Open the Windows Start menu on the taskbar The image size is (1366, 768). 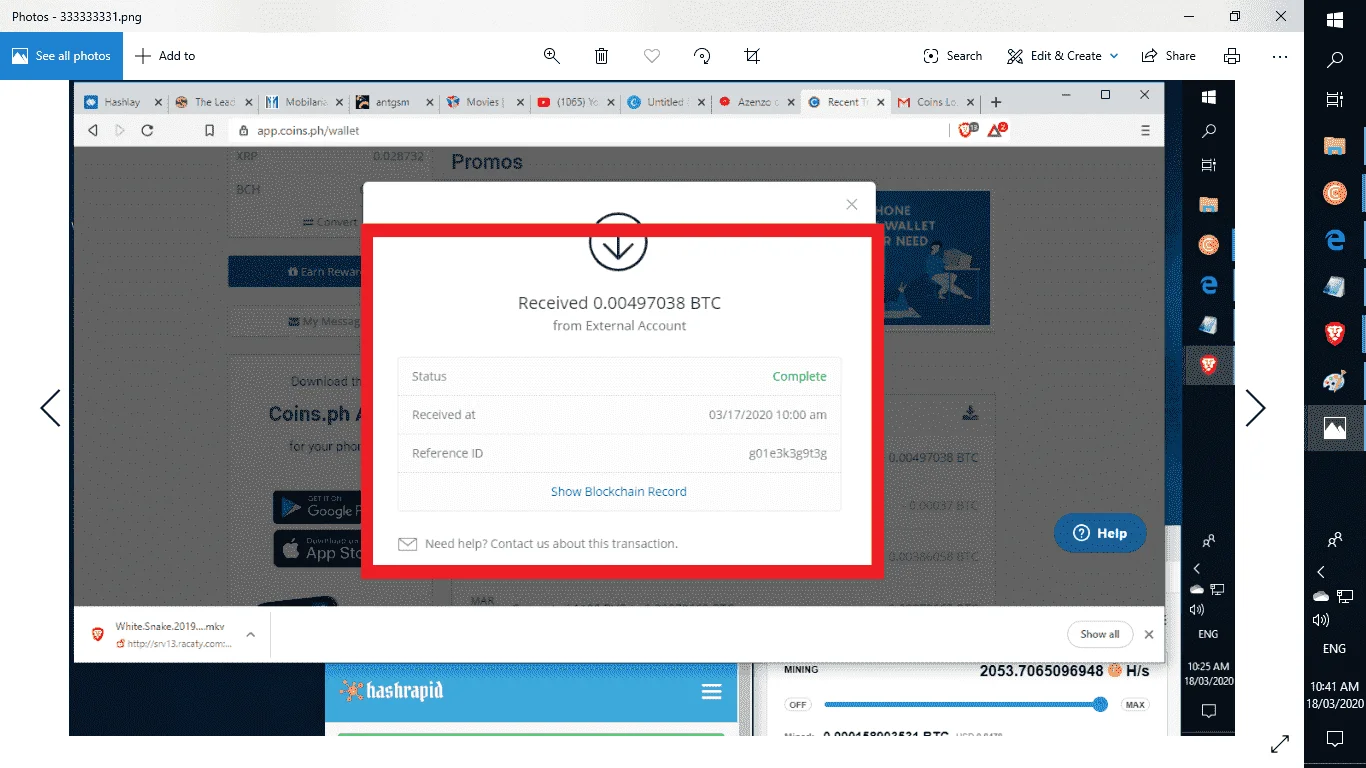coord(1335,20)
